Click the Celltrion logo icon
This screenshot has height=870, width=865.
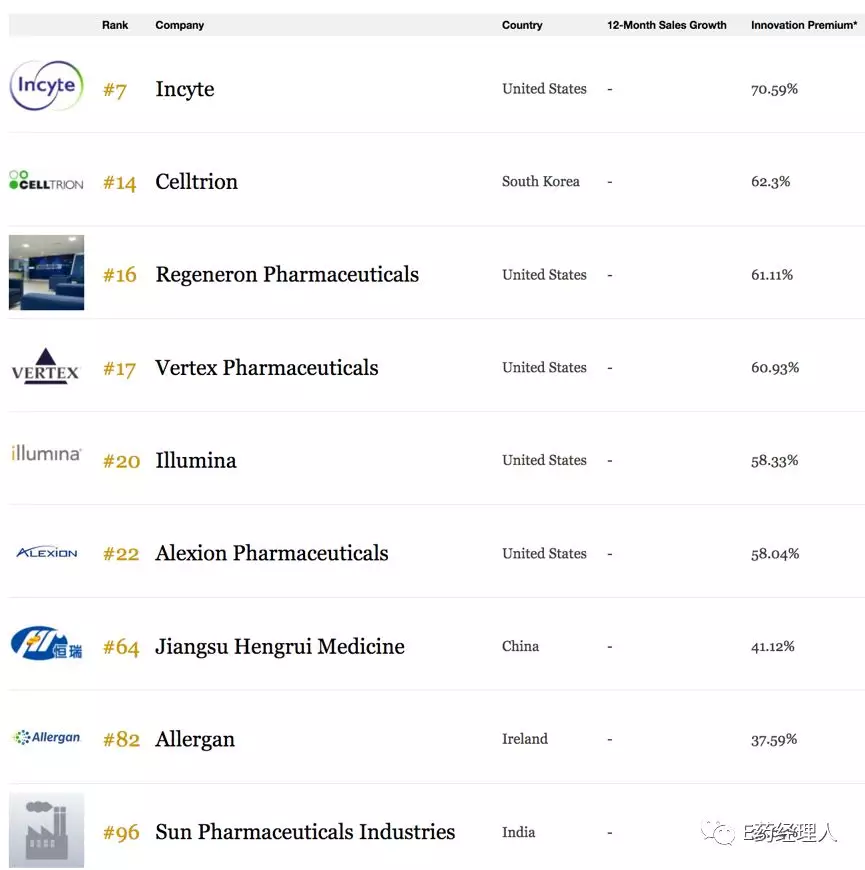pos(46,181)
